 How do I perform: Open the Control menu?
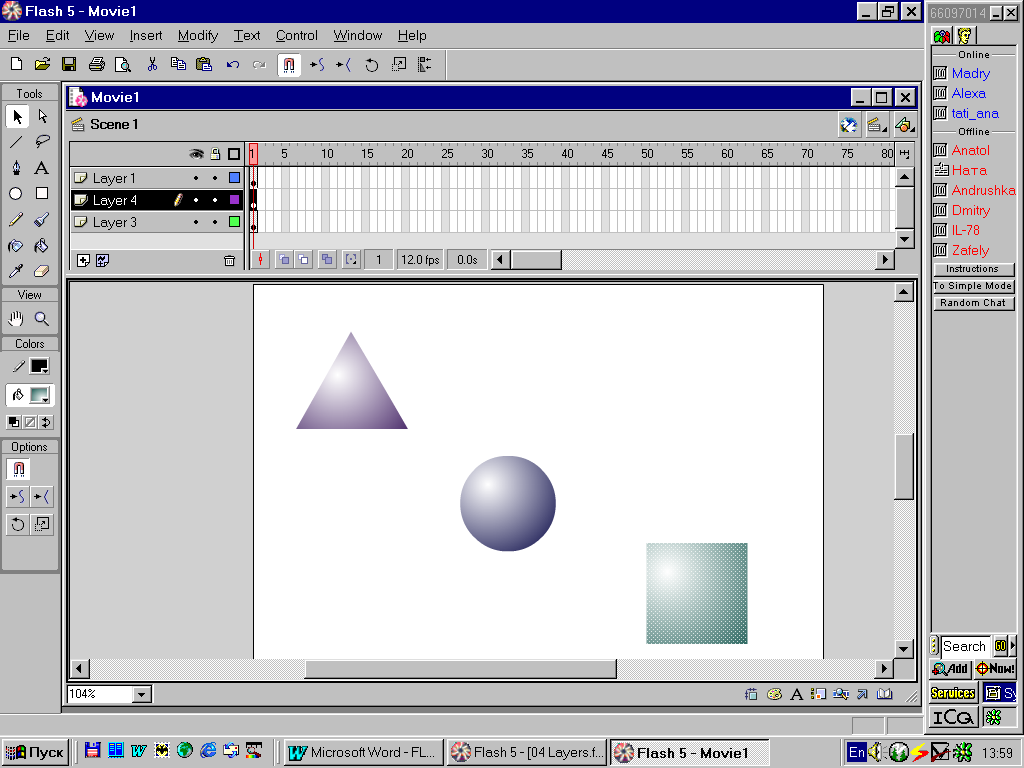pyautogui.click(x=296, y=35)
